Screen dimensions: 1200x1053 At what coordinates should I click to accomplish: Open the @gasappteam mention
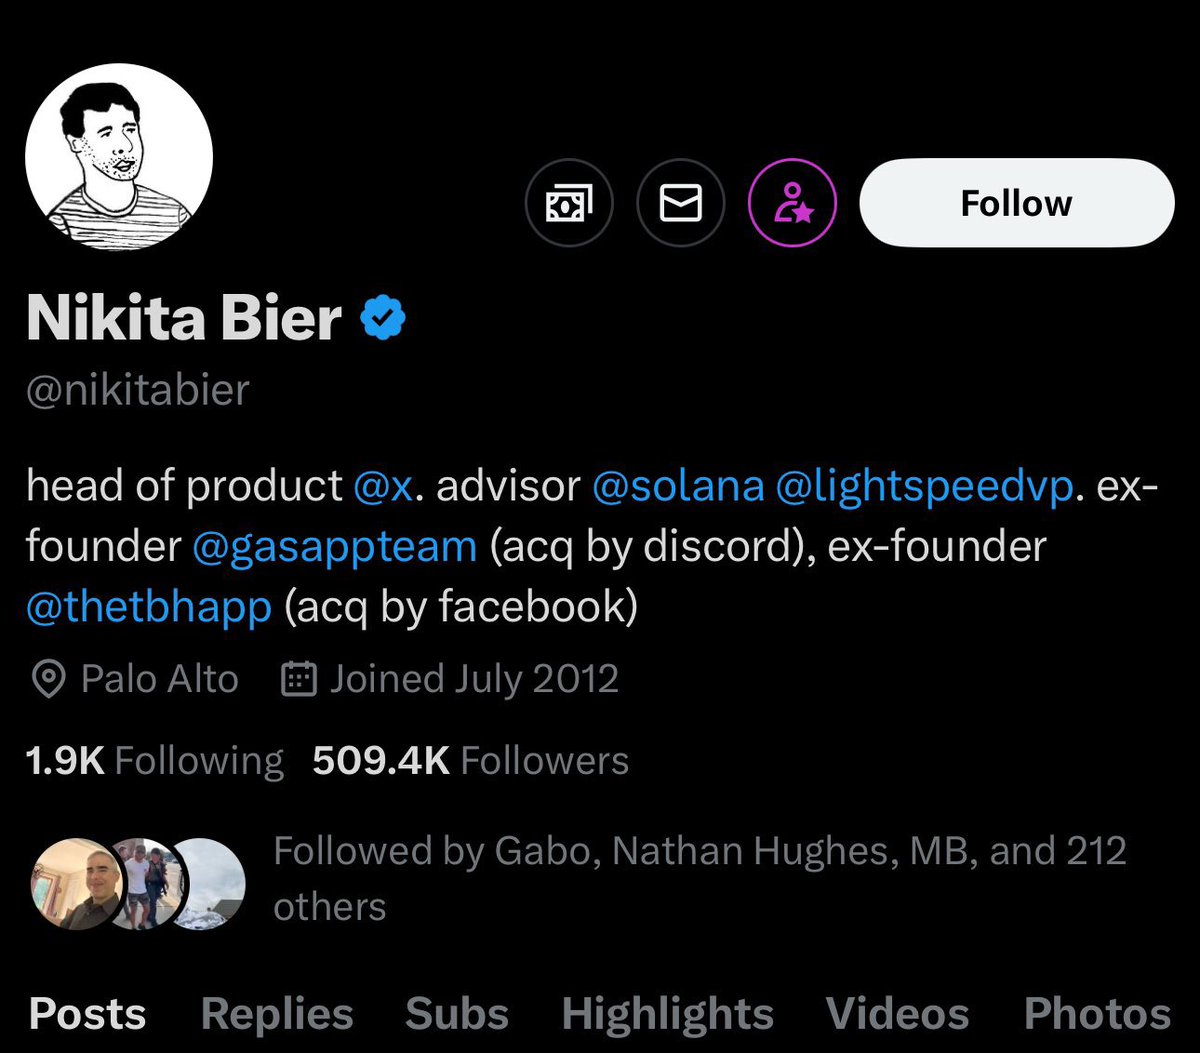click(334, 546)
